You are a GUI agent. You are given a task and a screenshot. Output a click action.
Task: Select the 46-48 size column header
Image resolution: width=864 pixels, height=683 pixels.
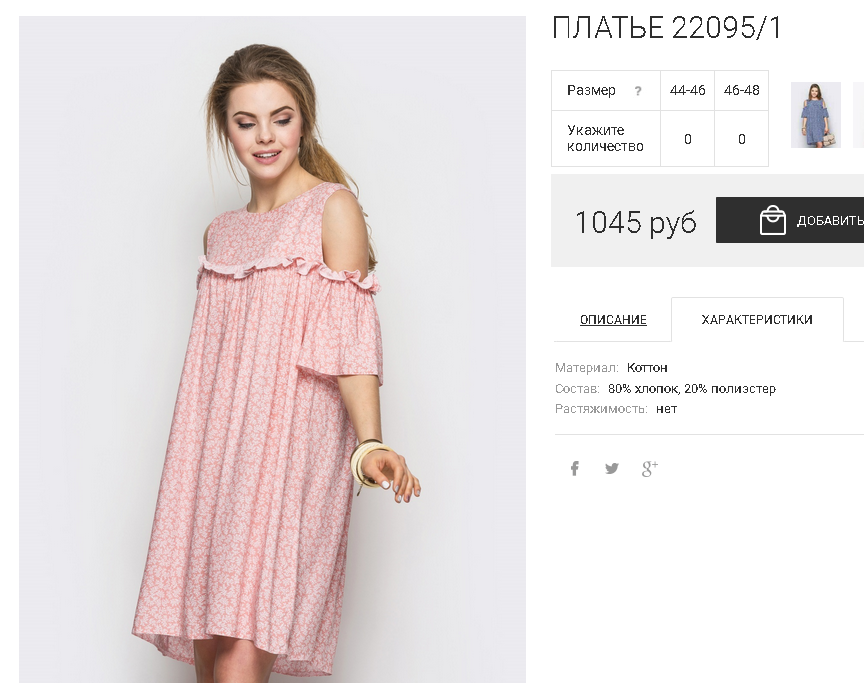coord(742,90)
